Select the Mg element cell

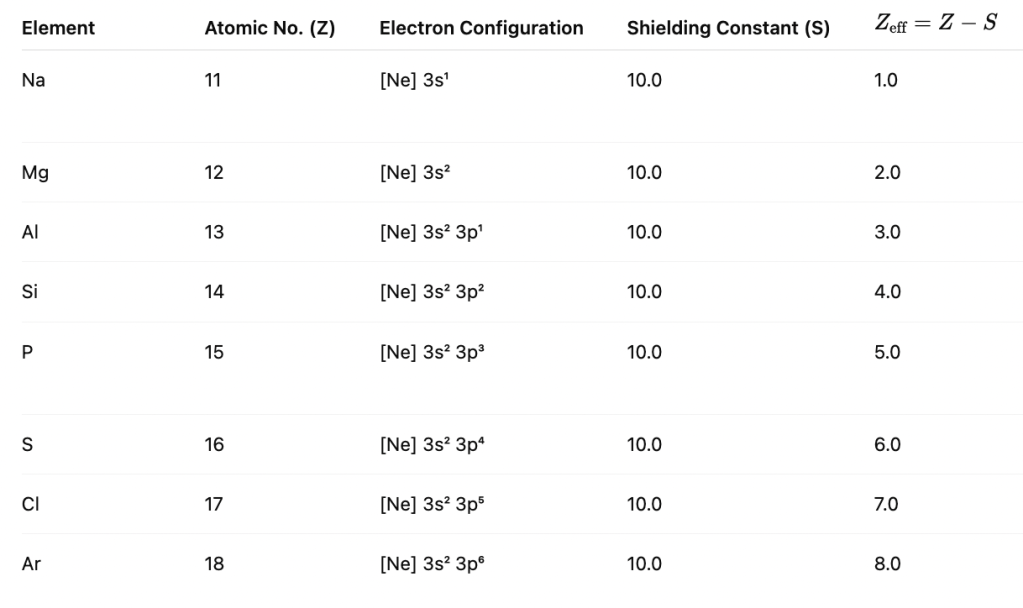[35, 172]
